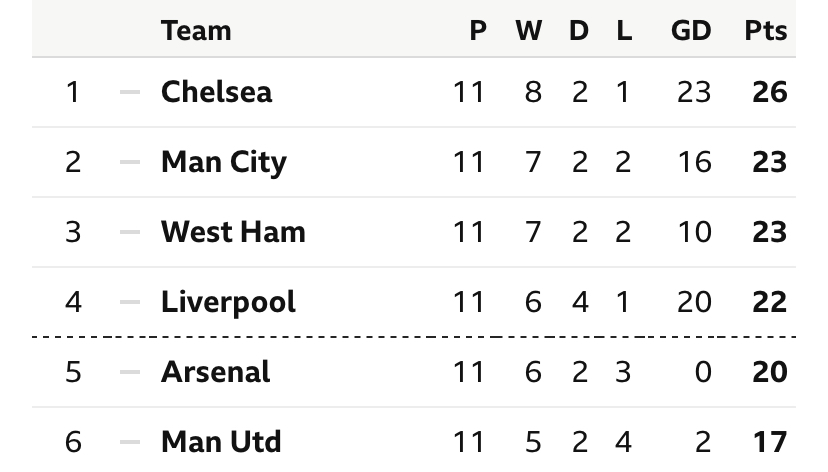Select Man Utd in the table
828x472 pixels.
[x=221, y=441]
